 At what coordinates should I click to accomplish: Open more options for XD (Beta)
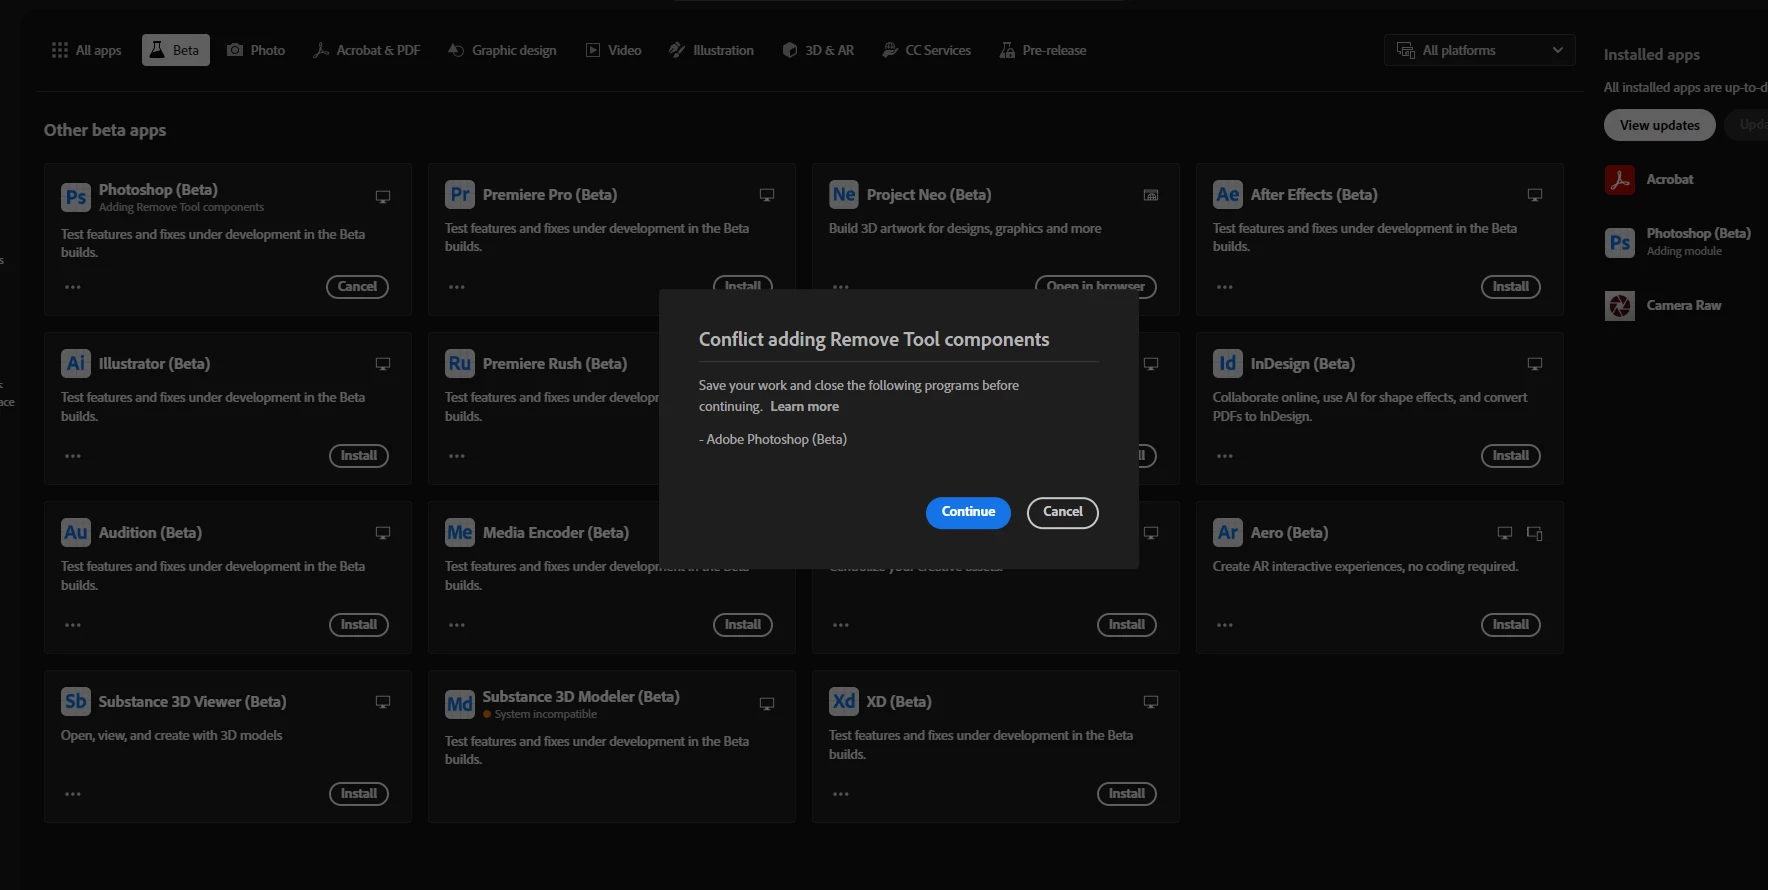(841, 794)
